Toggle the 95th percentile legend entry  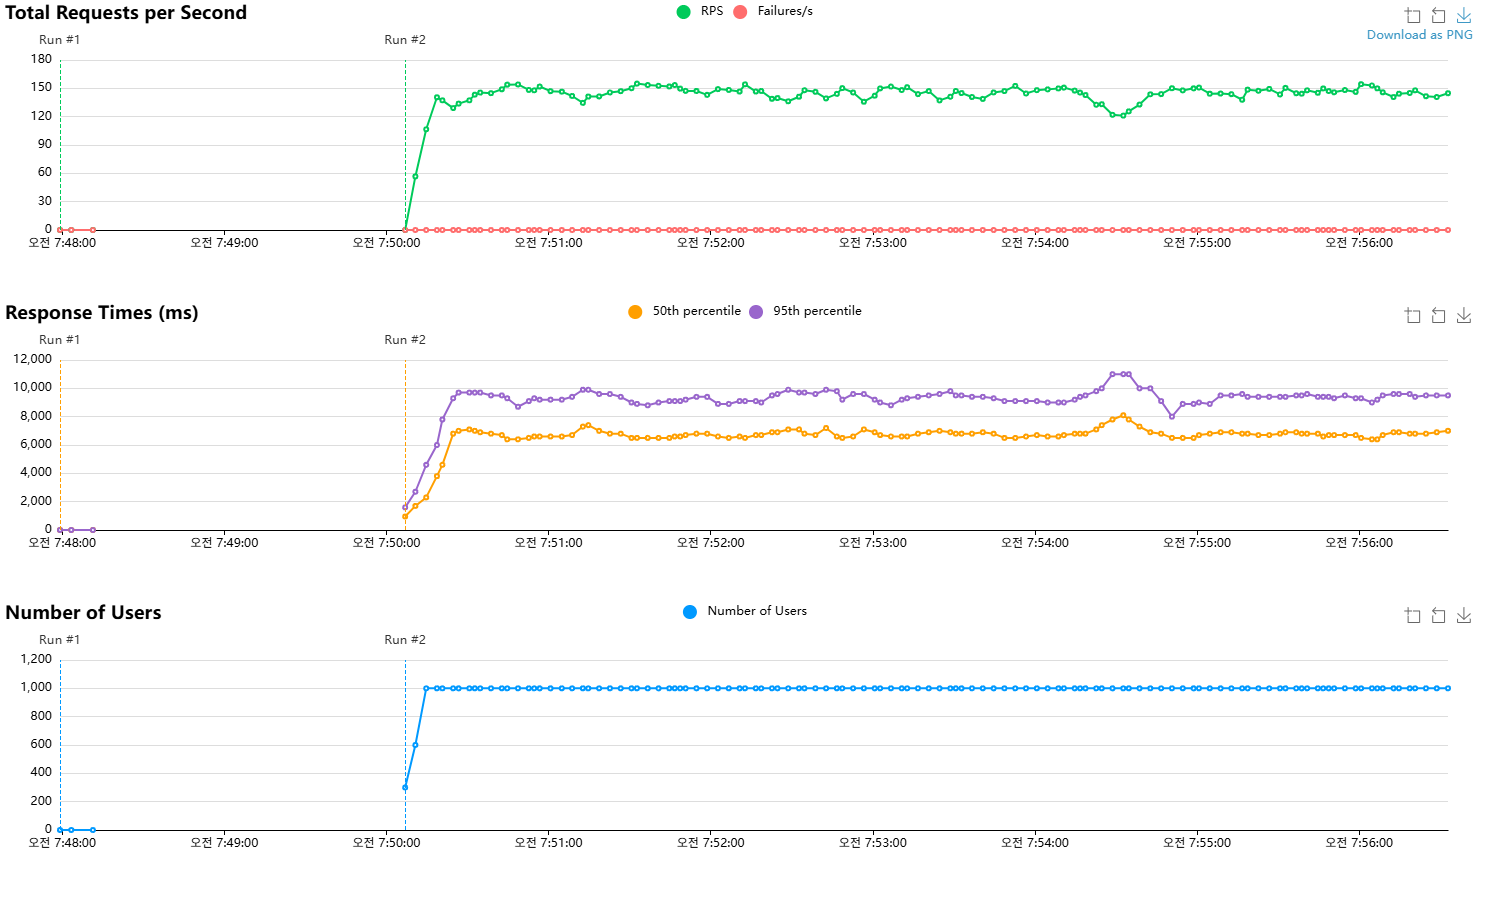pos(806,311)
